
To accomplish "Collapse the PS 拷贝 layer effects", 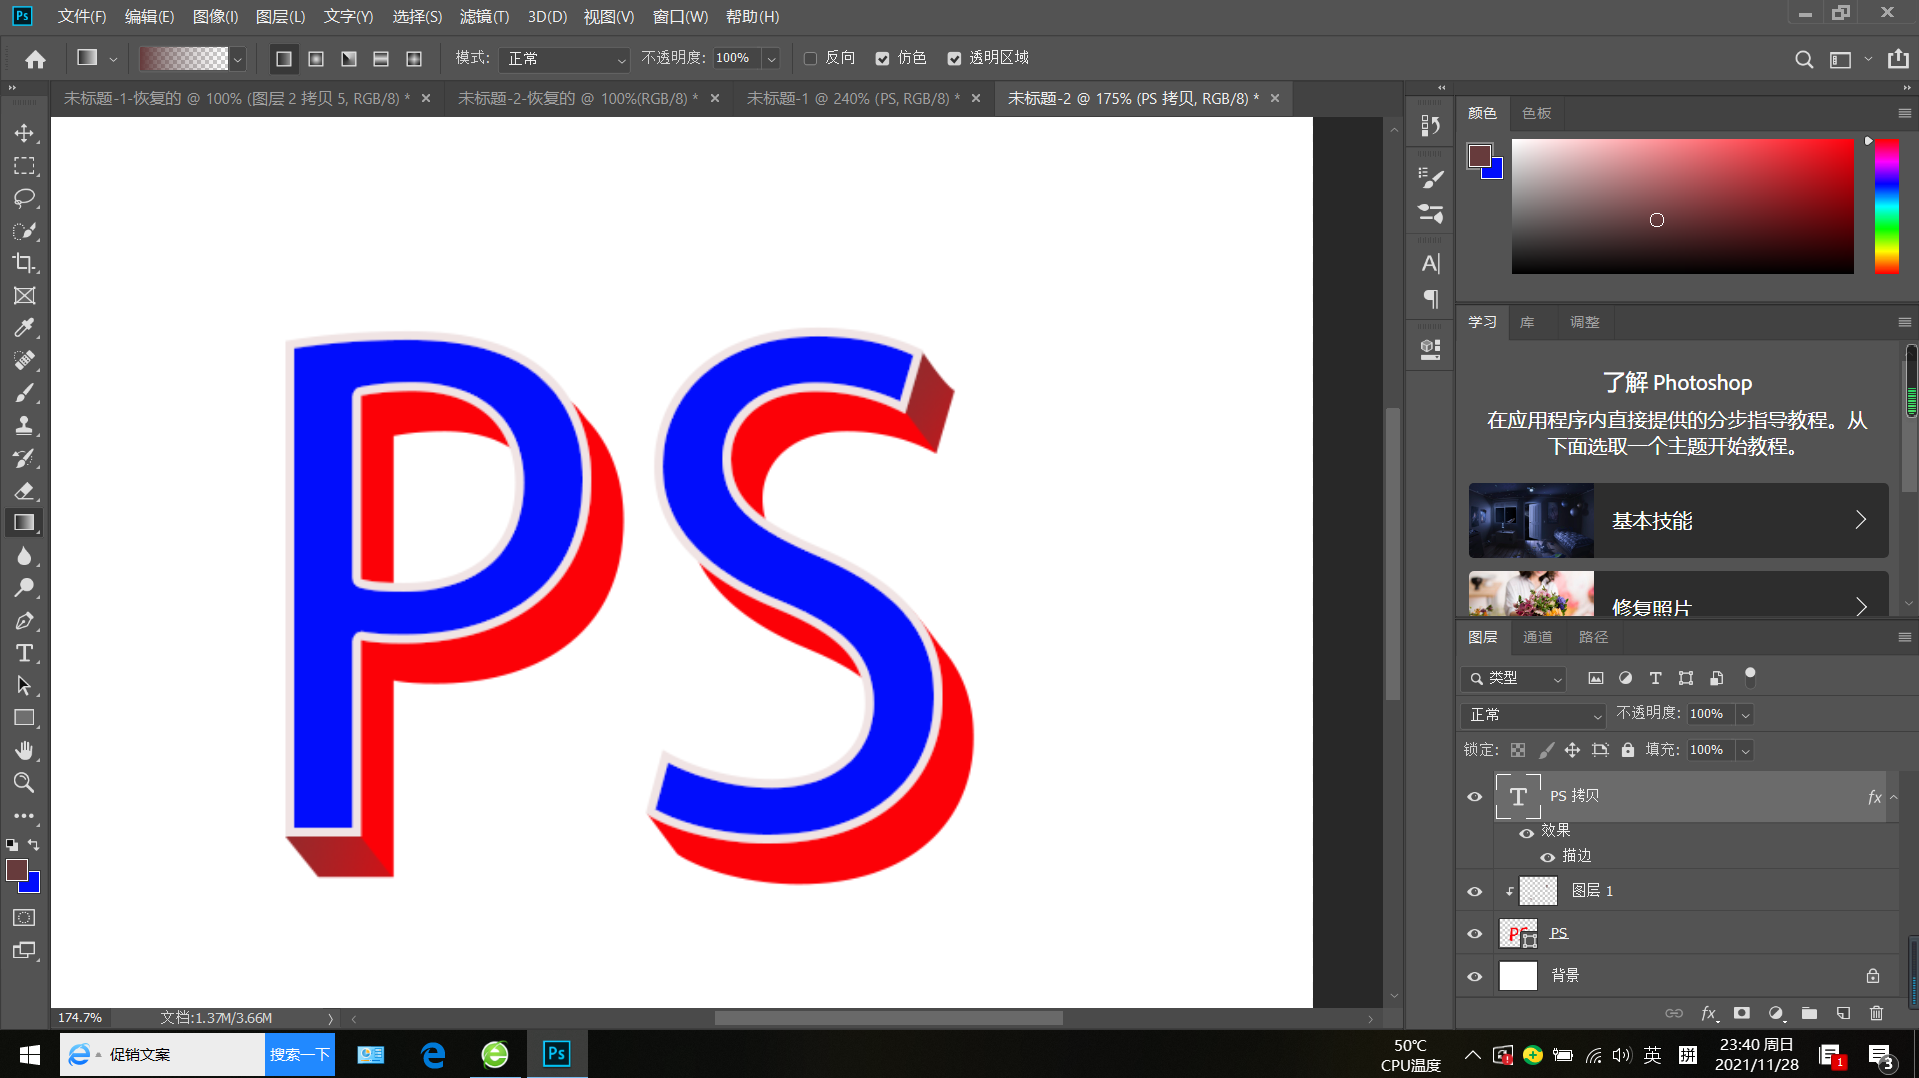I will pyautogui.click(x=1893, y=797).
